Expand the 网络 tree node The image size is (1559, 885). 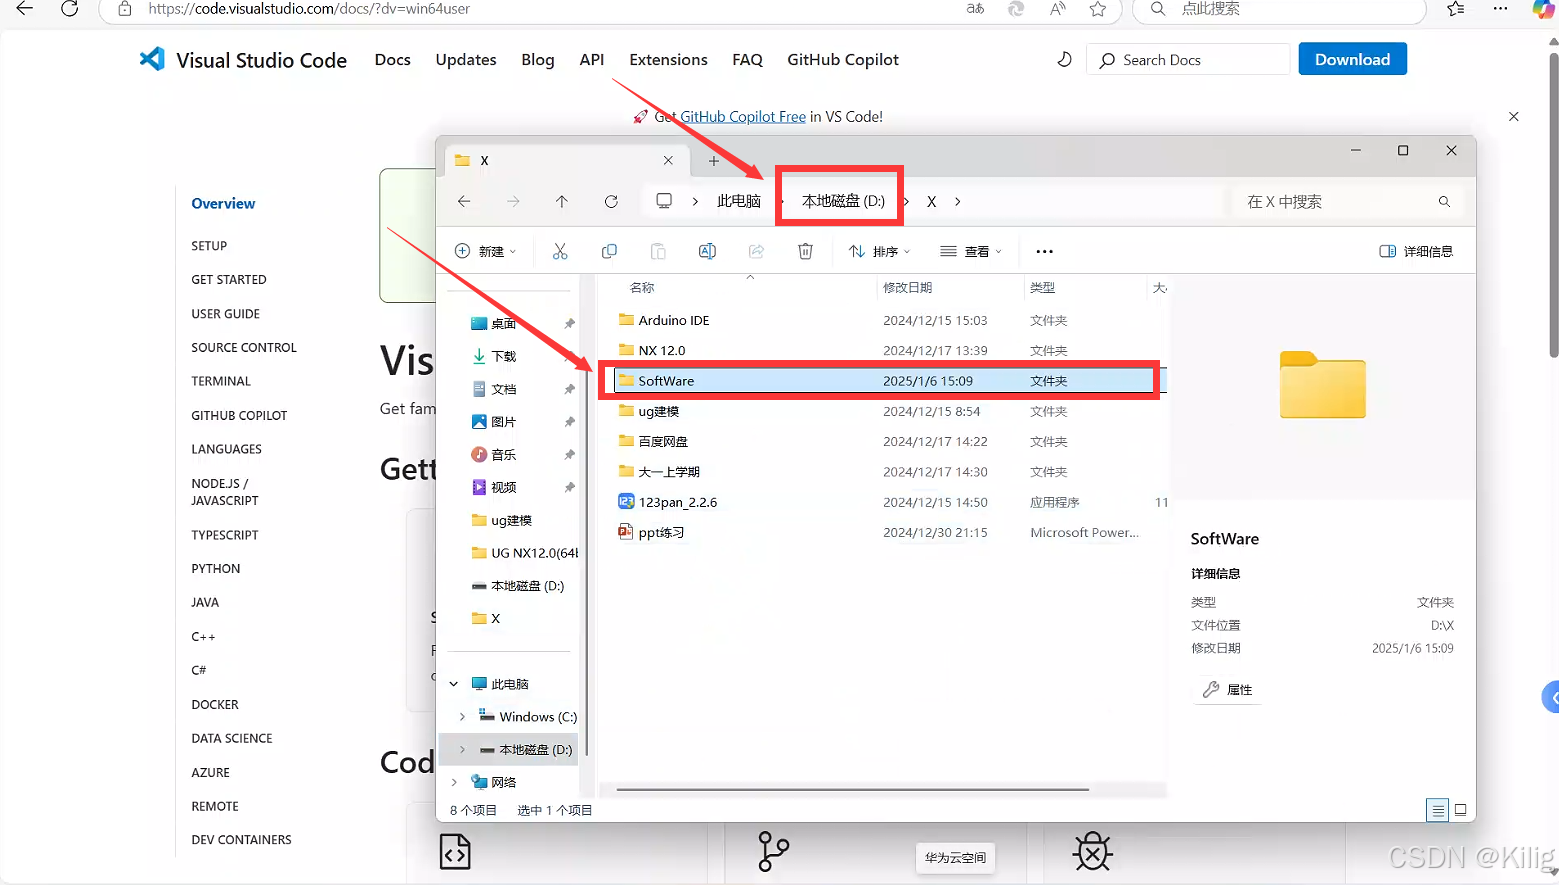click(x=454, y=782)
